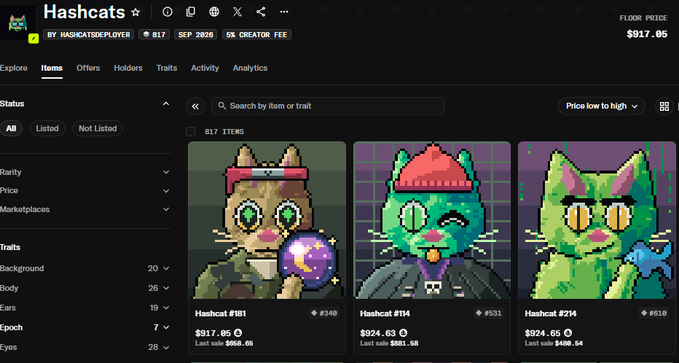This screenshot has width=679, height=363.
Task: Open the Analytics tab
Action: click(250, 68)
